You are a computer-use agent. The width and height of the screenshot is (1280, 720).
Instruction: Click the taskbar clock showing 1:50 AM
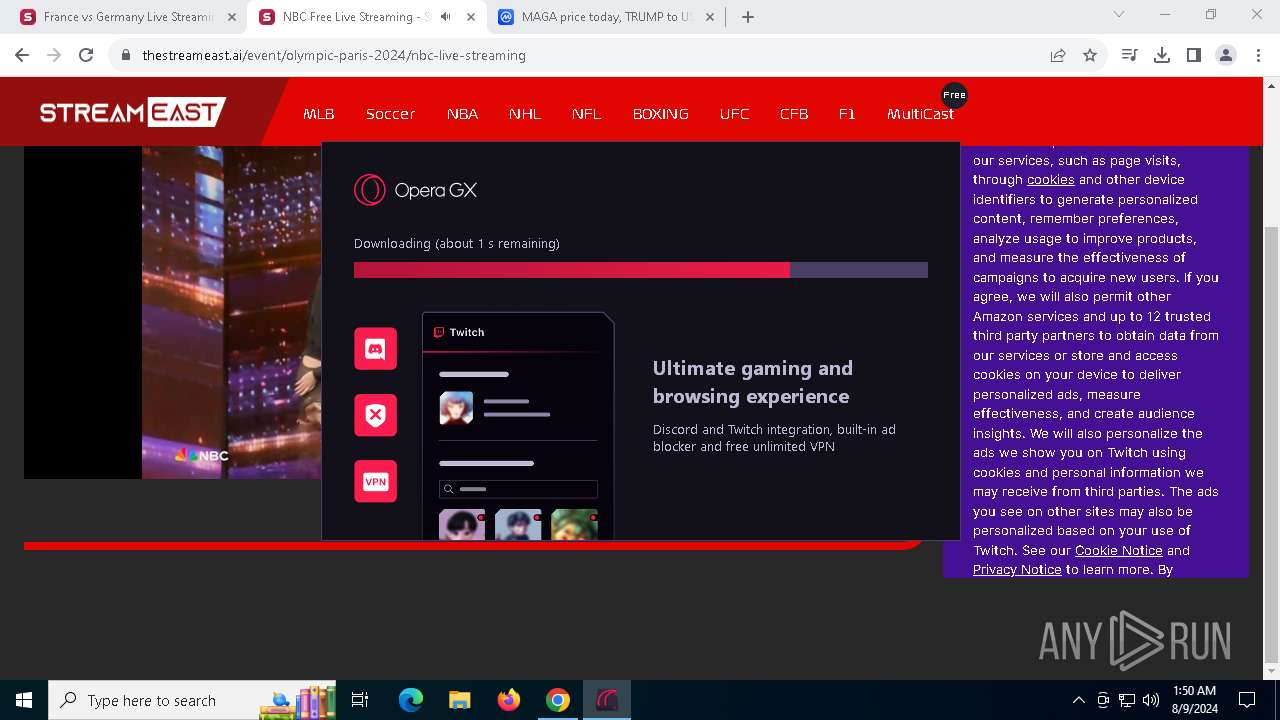(1194, 700)
